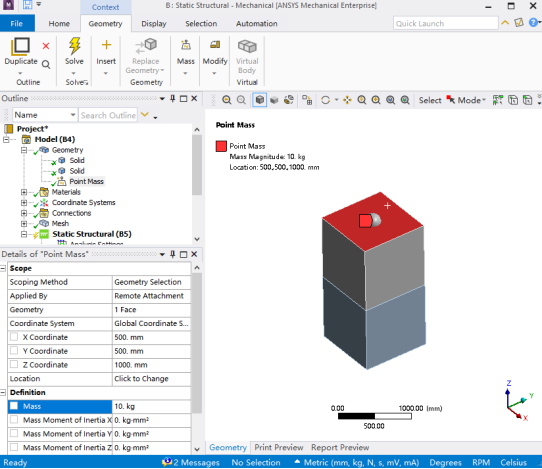Click the Pan arrows icon

tap(347, 100)
